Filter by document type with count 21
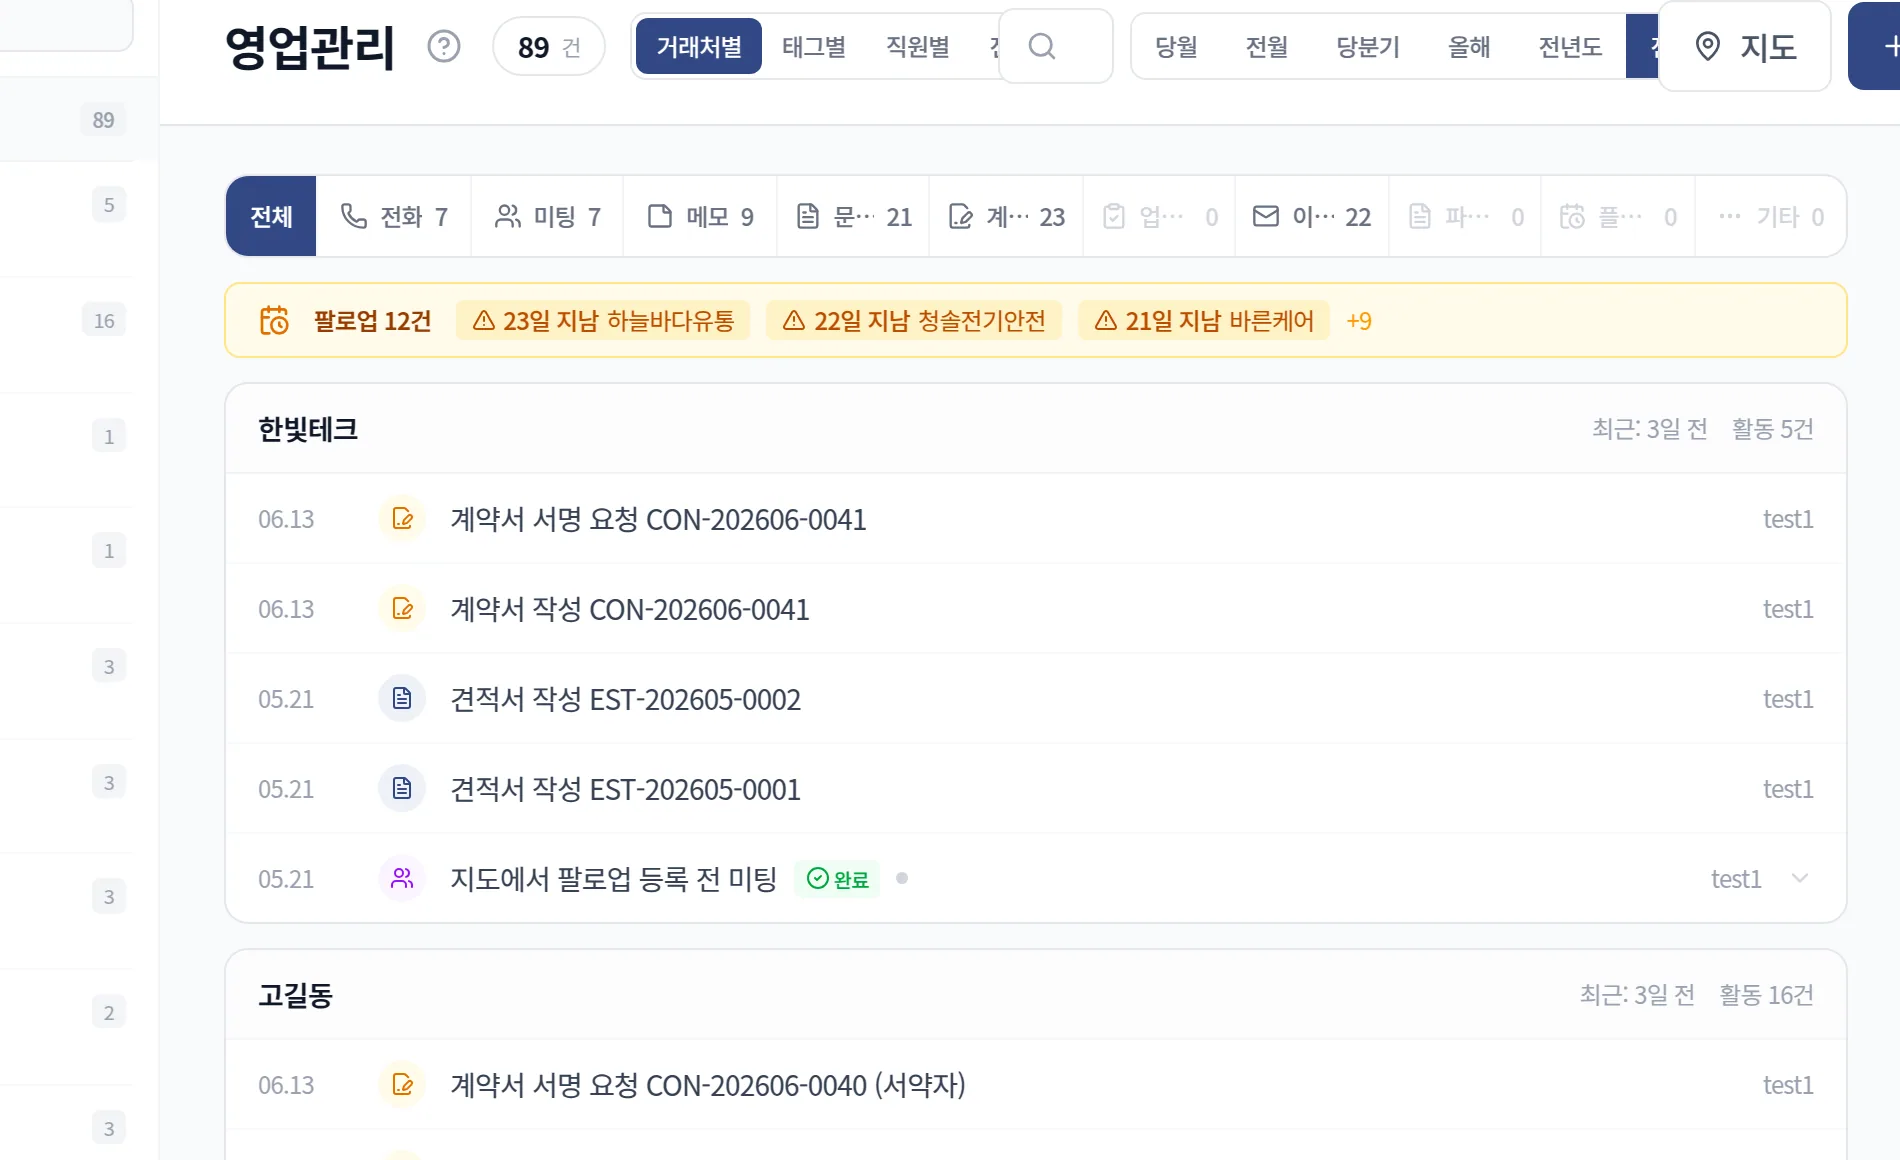 (853, 216)
